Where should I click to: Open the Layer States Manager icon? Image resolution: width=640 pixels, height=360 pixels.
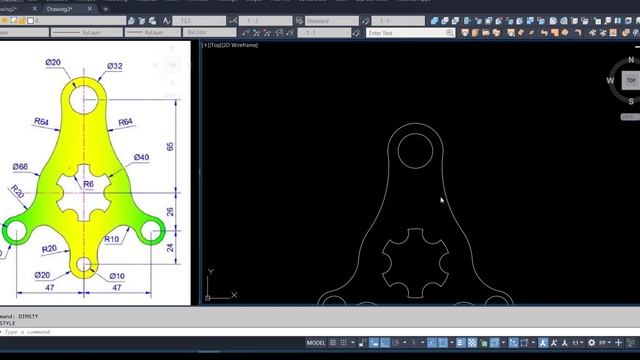[x=153, y=20]
